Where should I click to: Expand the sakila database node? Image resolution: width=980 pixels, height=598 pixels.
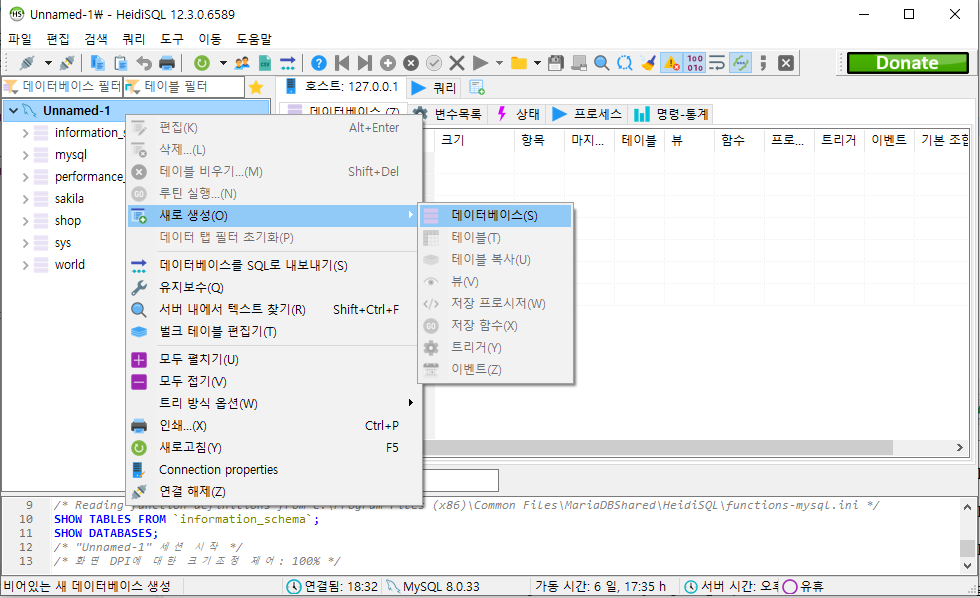coord(25,199)
